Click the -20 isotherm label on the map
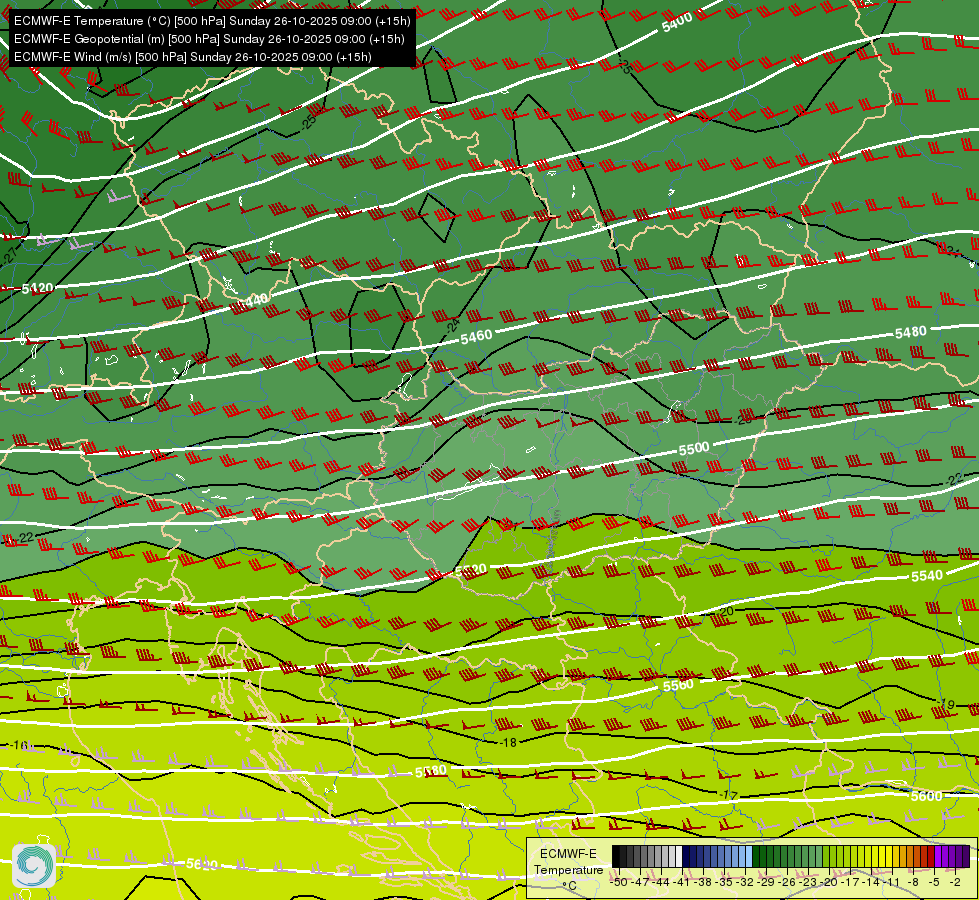Viewport: 979px width, 900px height. coord(725,611)
